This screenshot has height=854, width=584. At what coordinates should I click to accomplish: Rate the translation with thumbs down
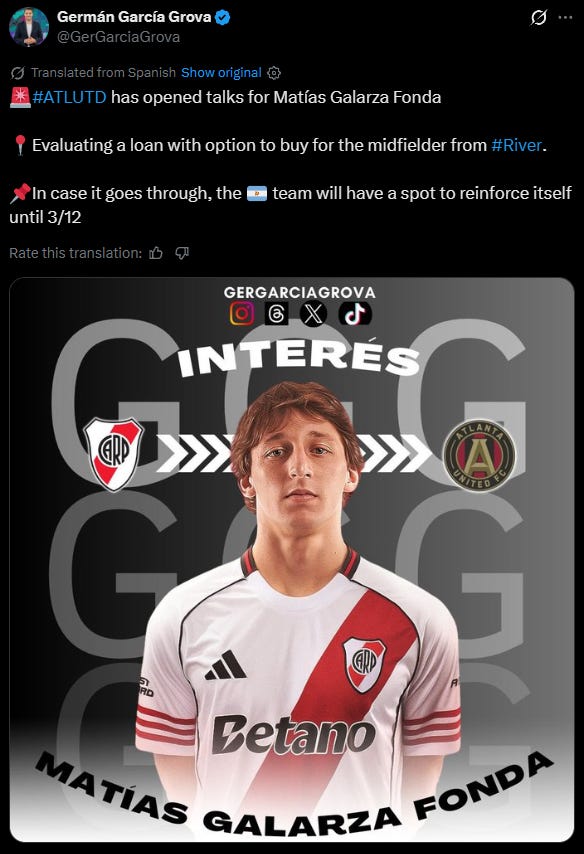click(x=181, y=253)
